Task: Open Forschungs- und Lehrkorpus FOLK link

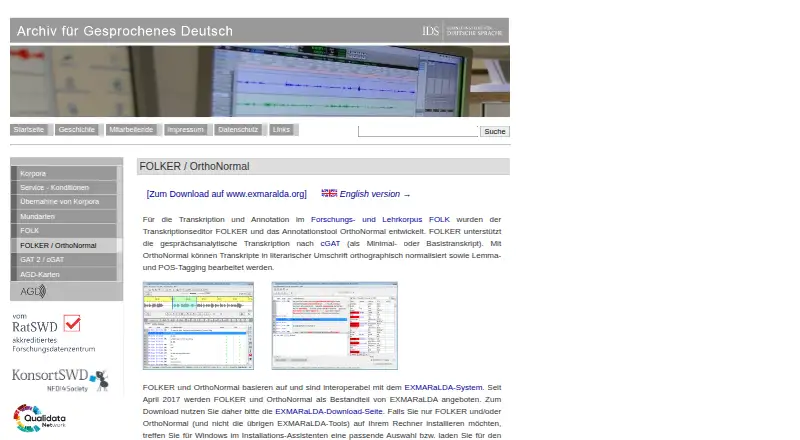Action: [380, 219]
